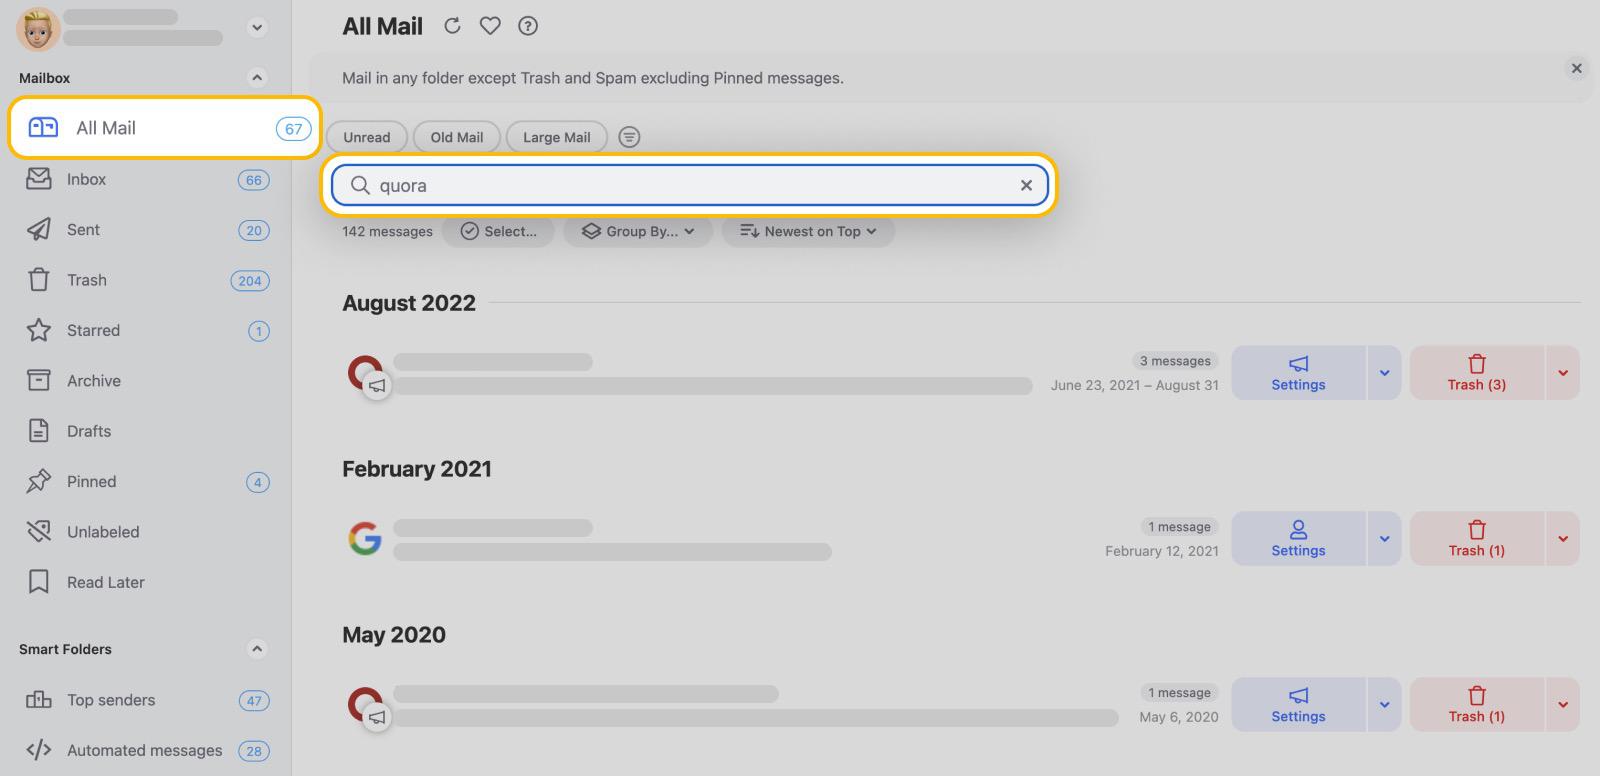Click the Trash (3) button
Image resolution: width=1600 pixels, height=776 pixels.
click(1477, 373)
